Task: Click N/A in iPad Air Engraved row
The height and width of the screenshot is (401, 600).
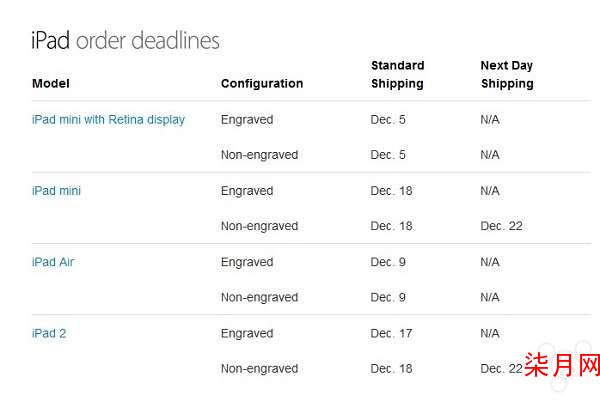Action: pyautogui.click(x=490, y=262)
